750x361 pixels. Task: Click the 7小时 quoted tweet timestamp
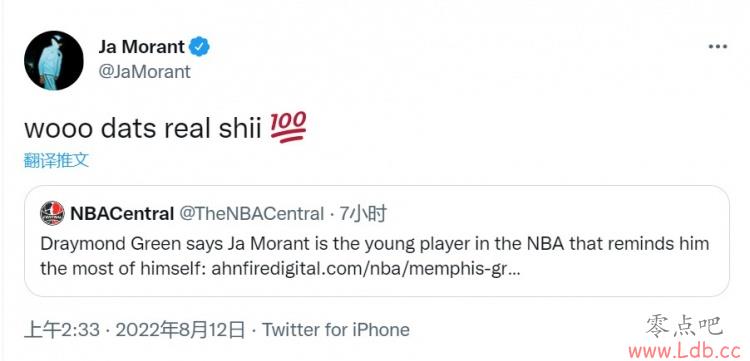point(363,214)
